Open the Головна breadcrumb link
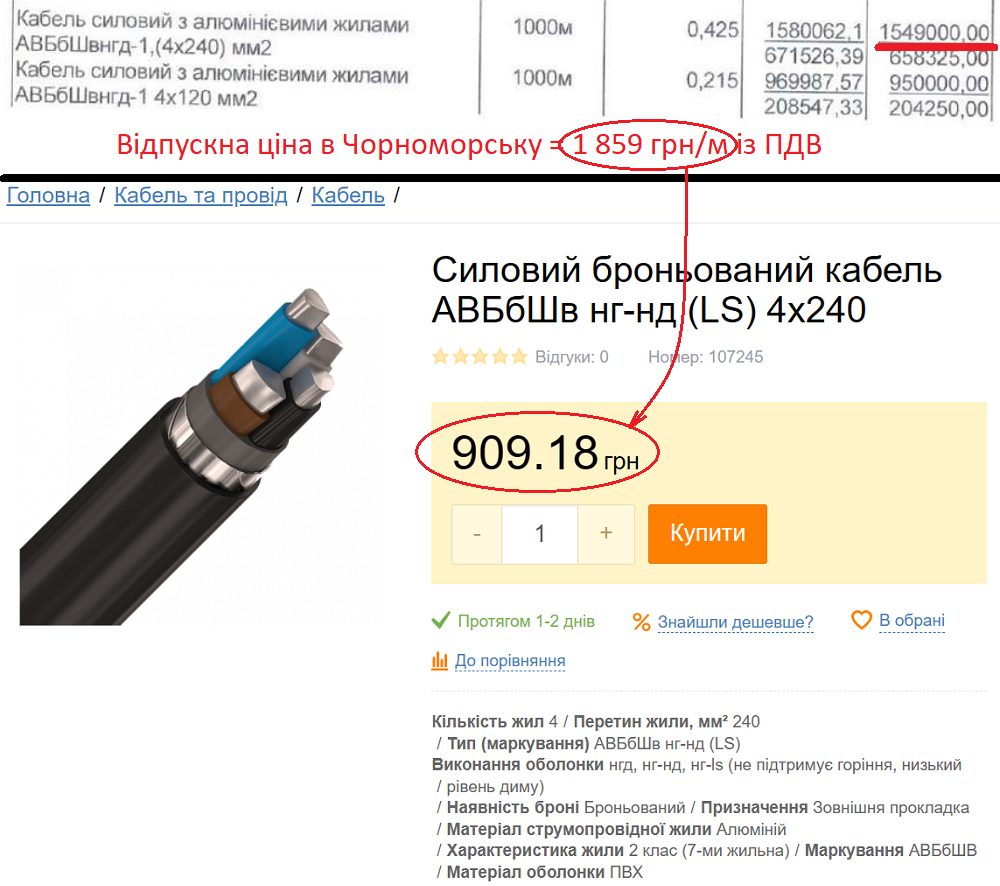Image resolution: width=1000 pixels, height=886 pixels. click(x=48, y=195)
